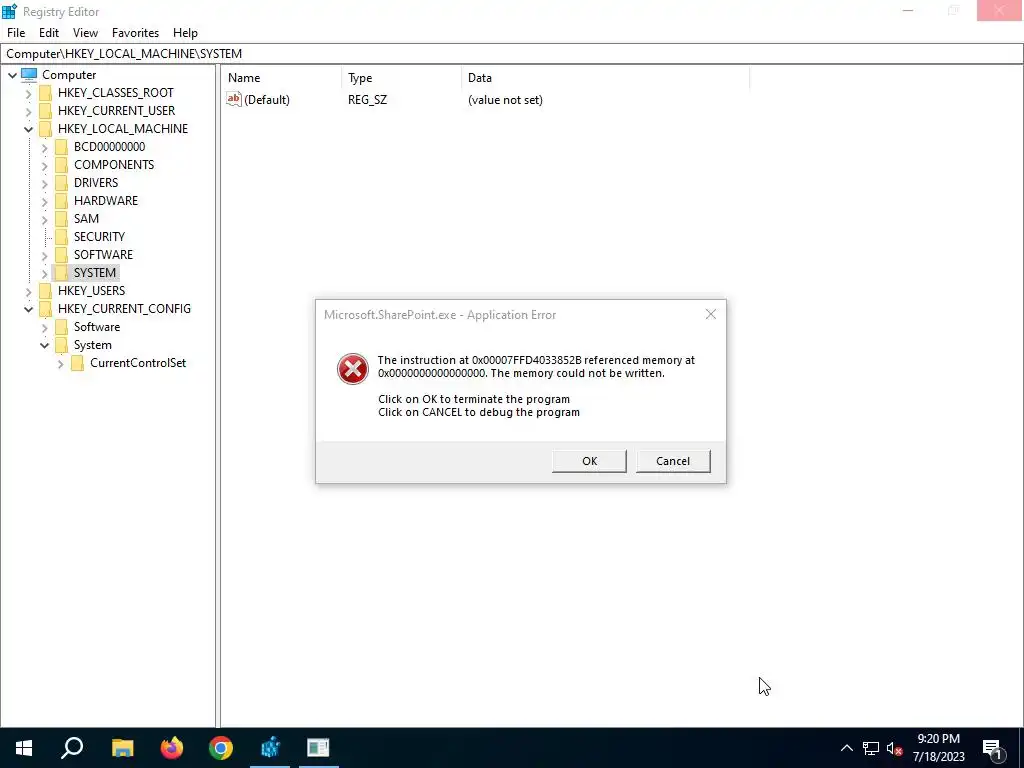Click the muted volume tray icon
The image size is (1024, 768).
click(x=895, y=748)
